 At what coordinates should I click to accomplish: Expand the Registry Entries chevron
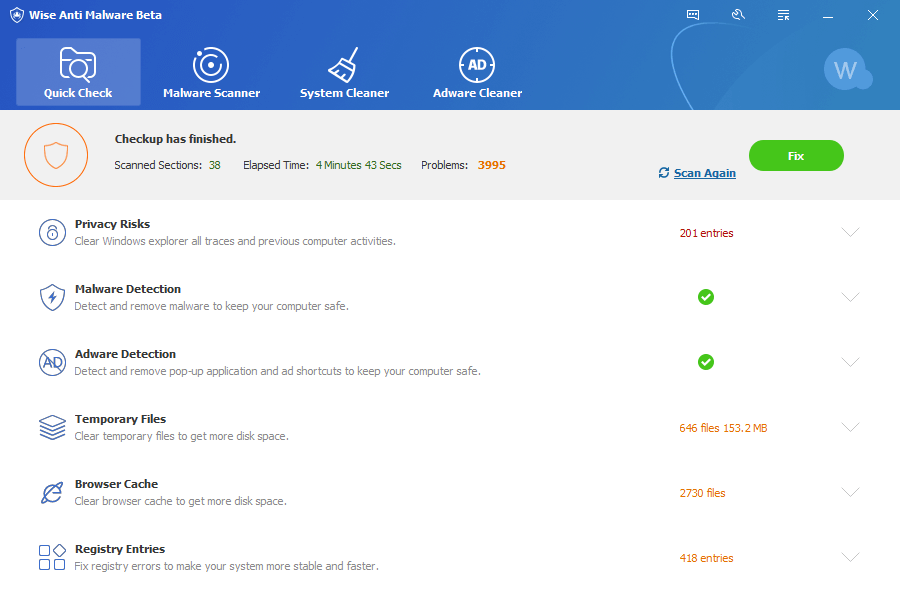850,557
